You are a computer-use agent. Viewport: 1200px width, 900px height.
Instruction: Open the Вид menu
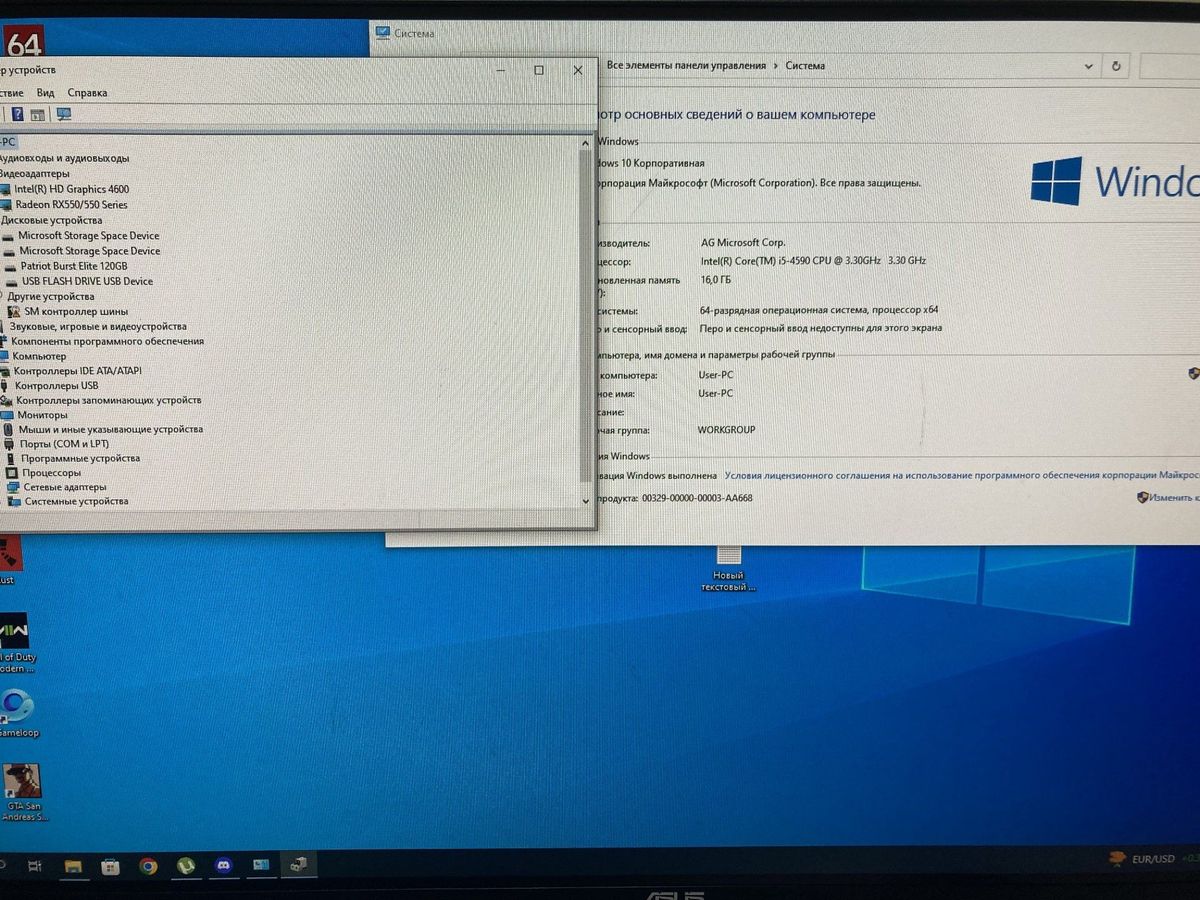click(x=45, y=93)
